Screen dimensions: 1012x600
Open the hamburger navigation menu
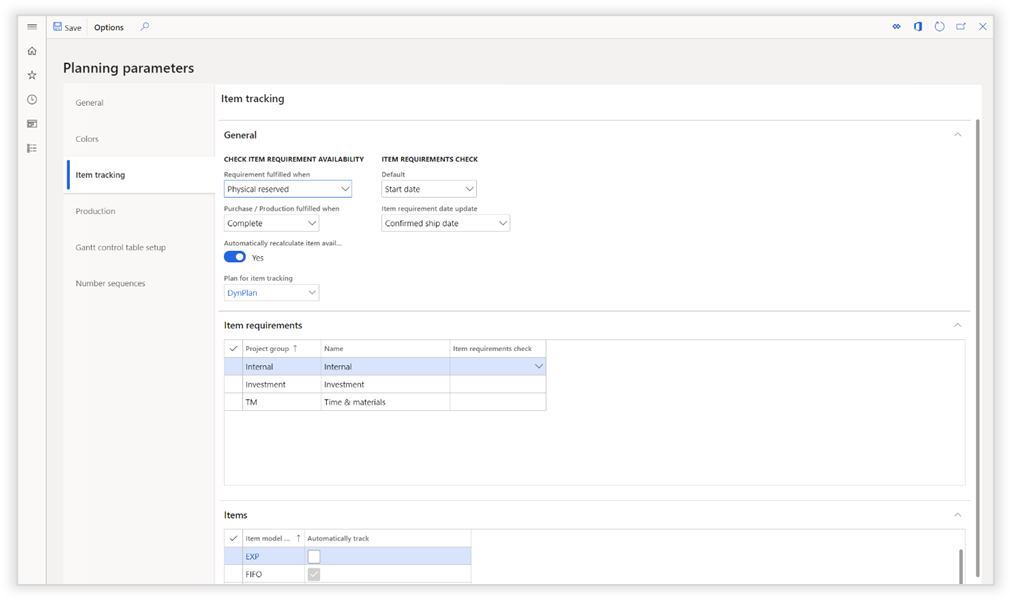pyautogui.click(x=32, y=26)
